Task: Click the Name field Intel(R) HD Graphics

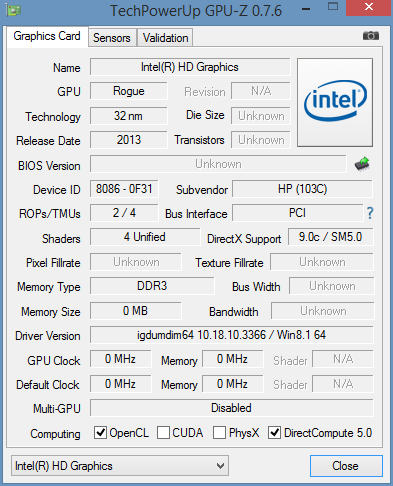Action: click(x=190, y=67)
